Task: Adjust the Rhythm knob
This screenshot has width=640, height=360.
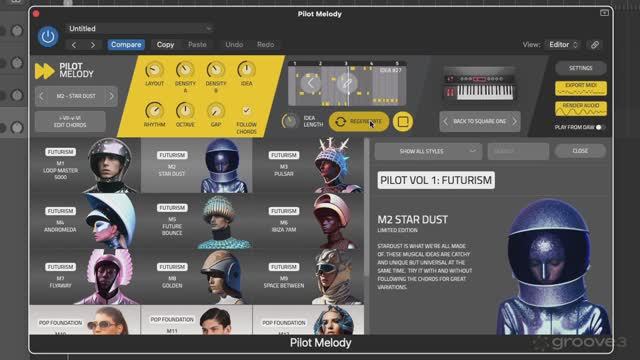Action: pyautogui.click(x=154, y=110)
